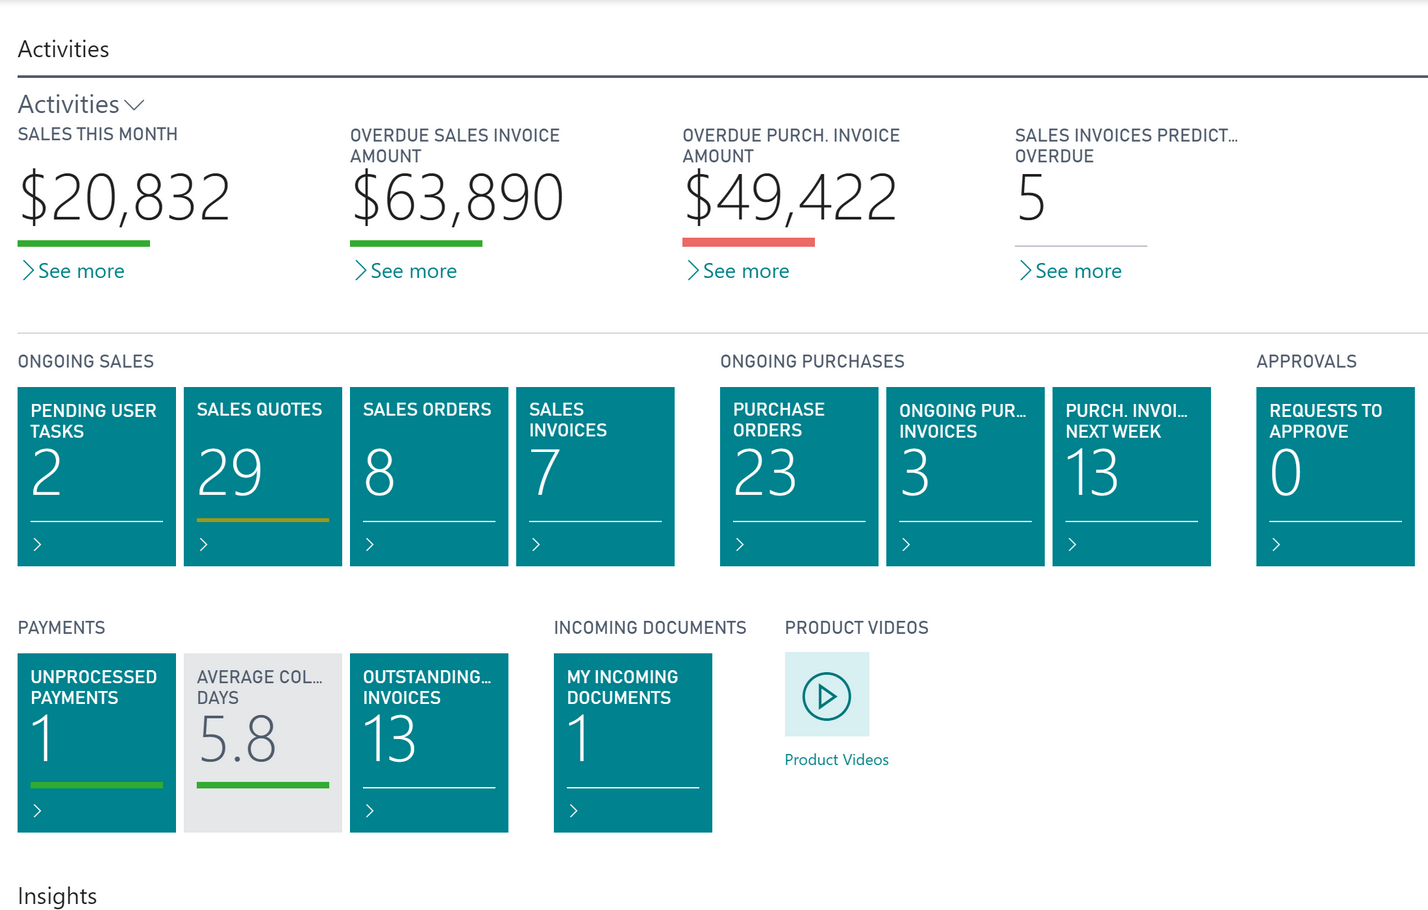
Task: Click the Ongoing Sales group label
Action: pos(86,361)
